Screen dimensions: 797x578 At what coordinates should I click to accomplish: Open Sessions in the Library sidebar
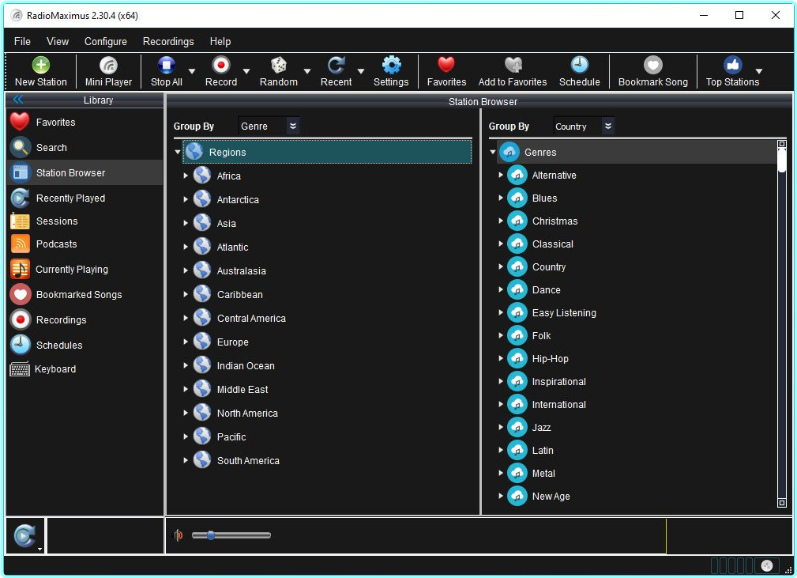pyautogui.click(x=84, y=221)
